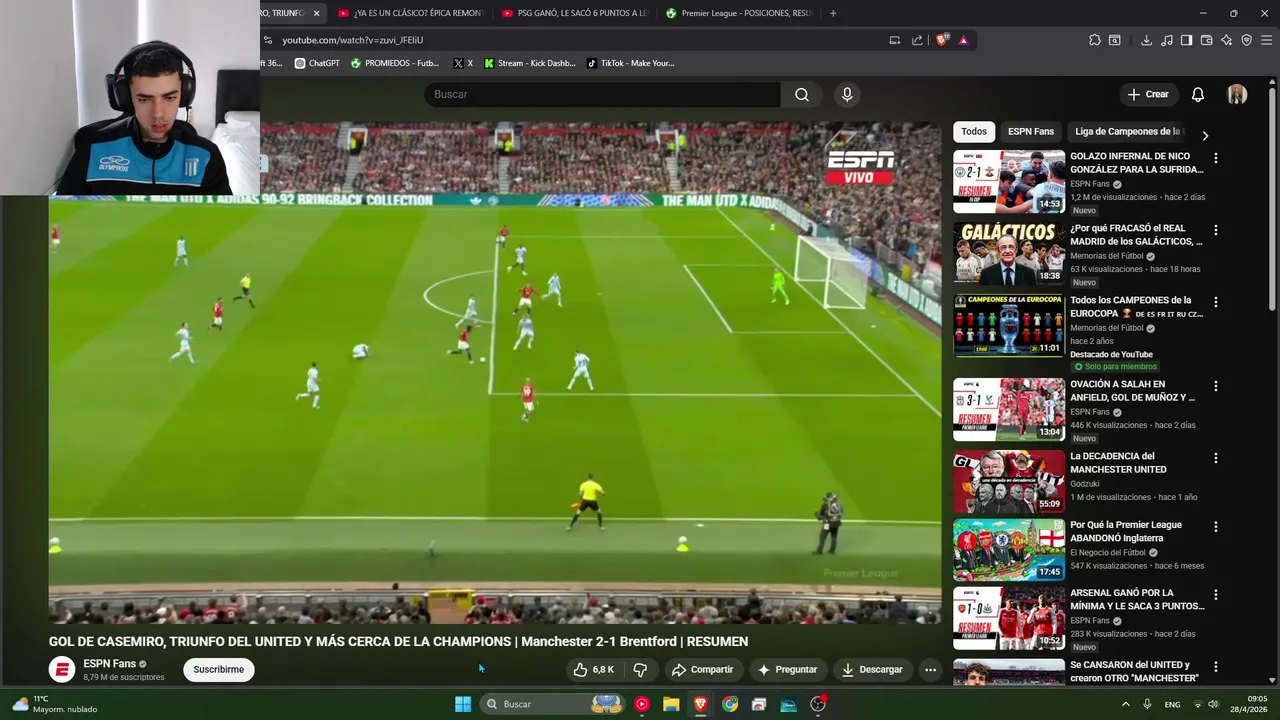Open ESPN Fans channel avatar
The height and width of the screenshot is (720, 1280).
[62, 670]
